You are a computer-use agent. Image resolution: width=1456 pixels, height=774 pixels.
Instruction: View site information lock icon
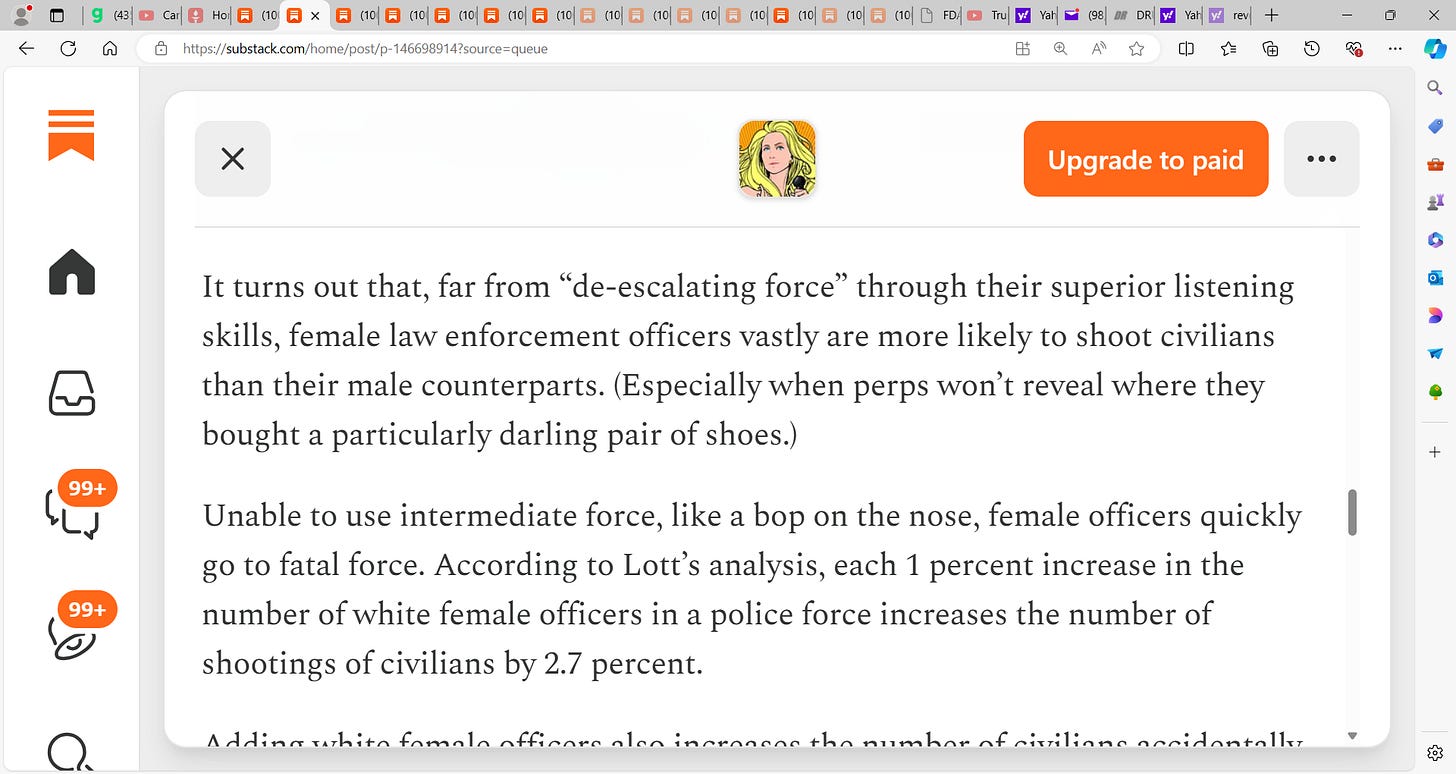click(x=160, y=48)
